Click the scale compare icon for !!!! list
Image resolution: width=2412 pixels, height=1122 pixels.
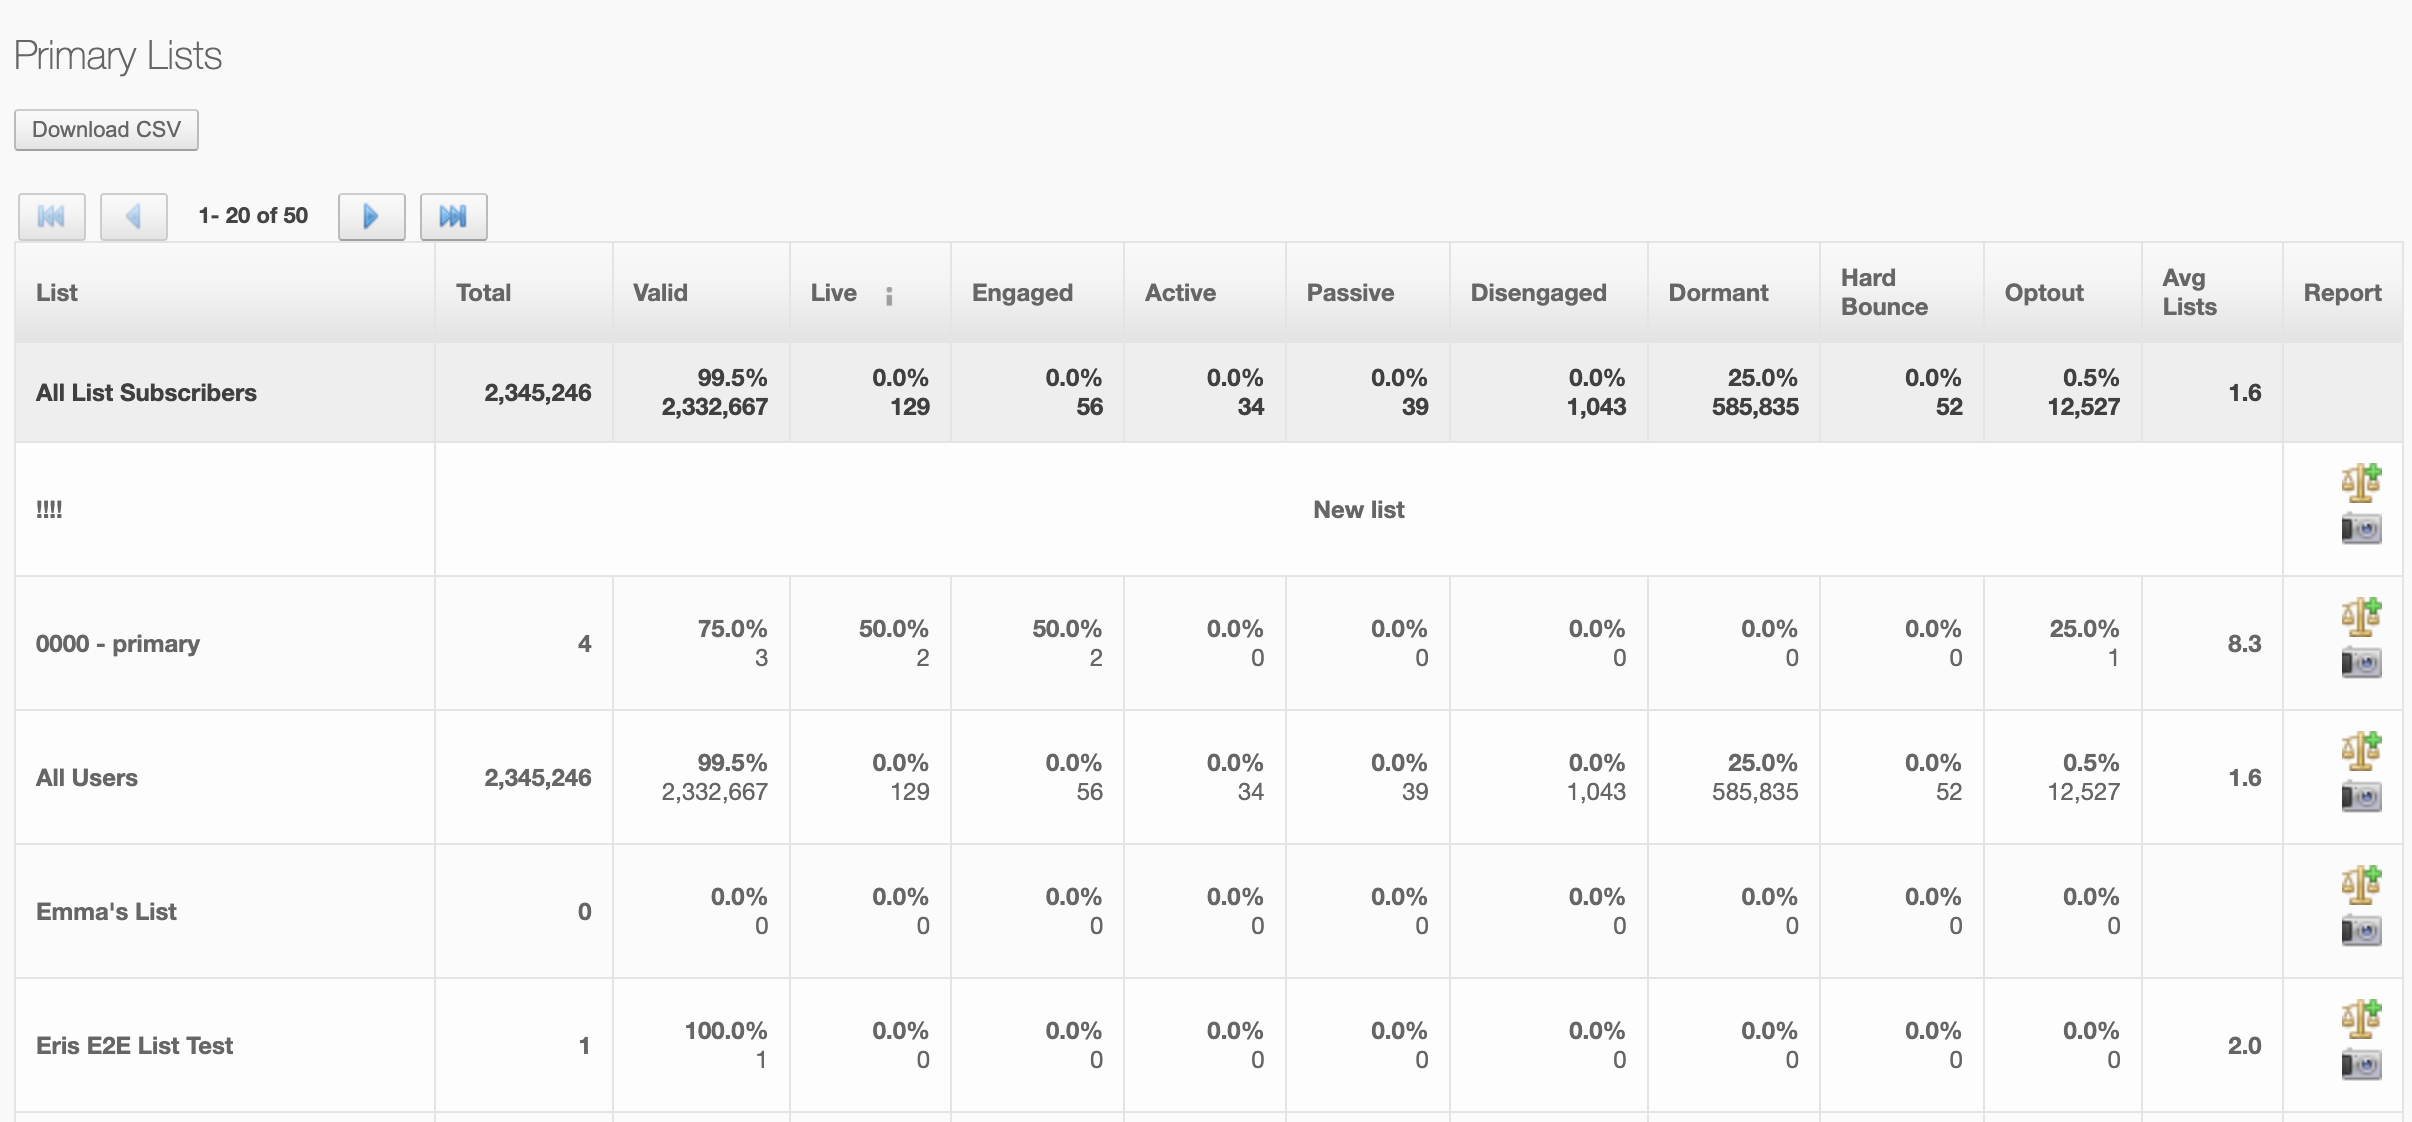tap(2360, 483)
